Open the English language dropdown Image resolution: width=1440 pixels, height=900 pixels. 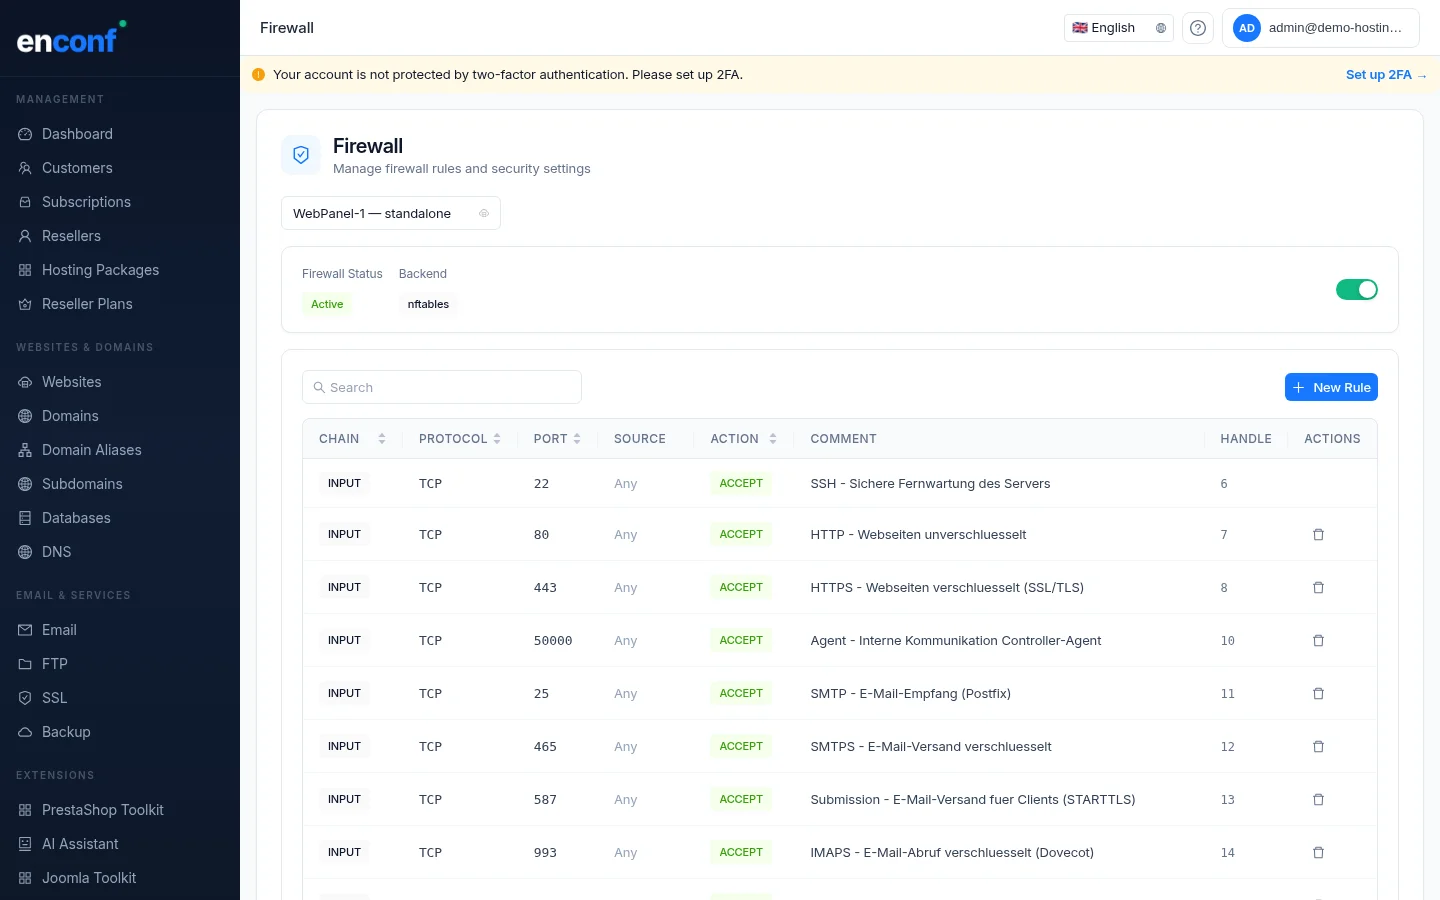(x=1119, y=28)
